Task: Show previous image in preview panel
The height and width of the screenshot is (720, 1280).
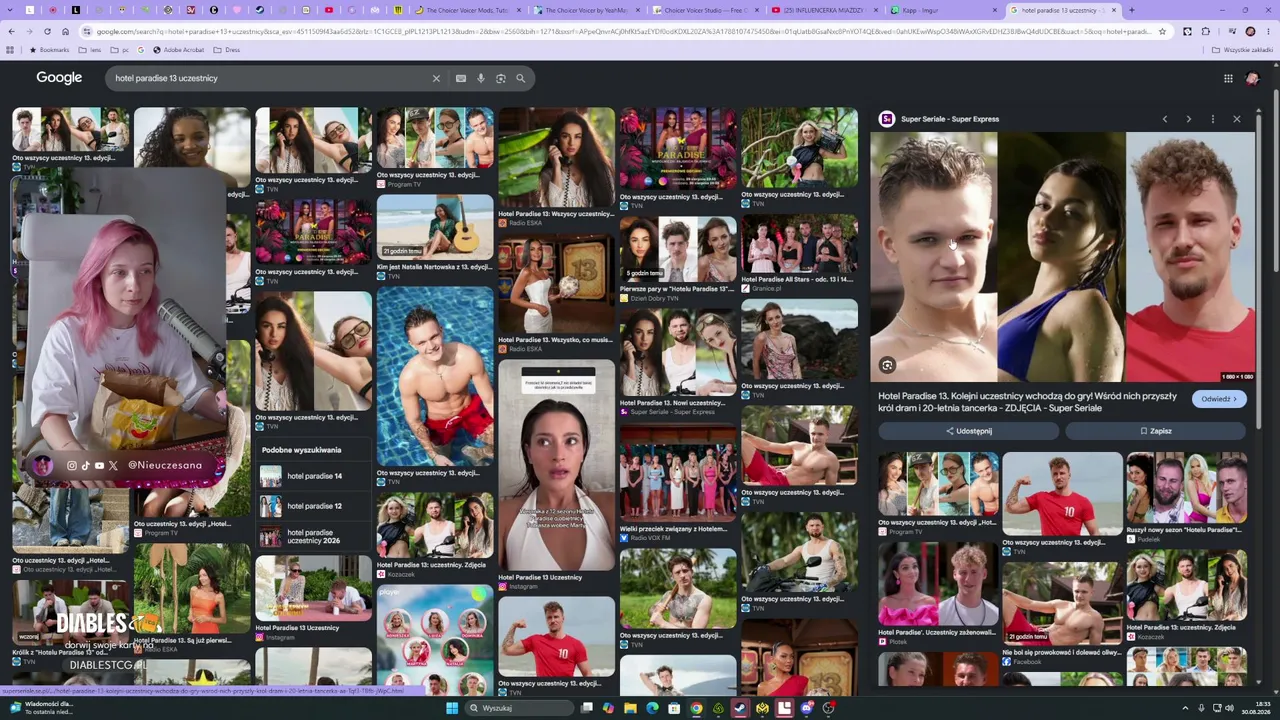Action: point(1165,119)
